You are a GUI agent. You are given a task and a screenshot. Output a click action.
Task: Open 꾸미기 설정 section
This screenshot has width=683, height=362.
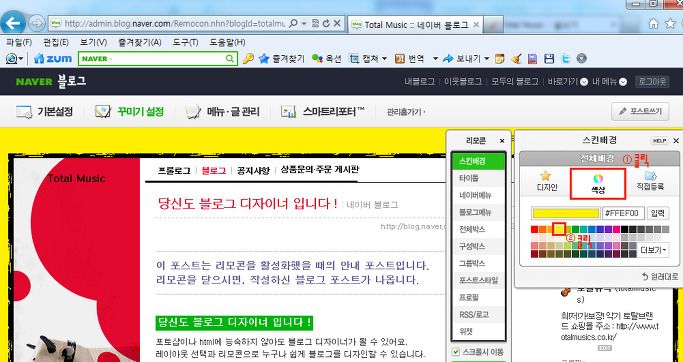click(x=129, y=112)
